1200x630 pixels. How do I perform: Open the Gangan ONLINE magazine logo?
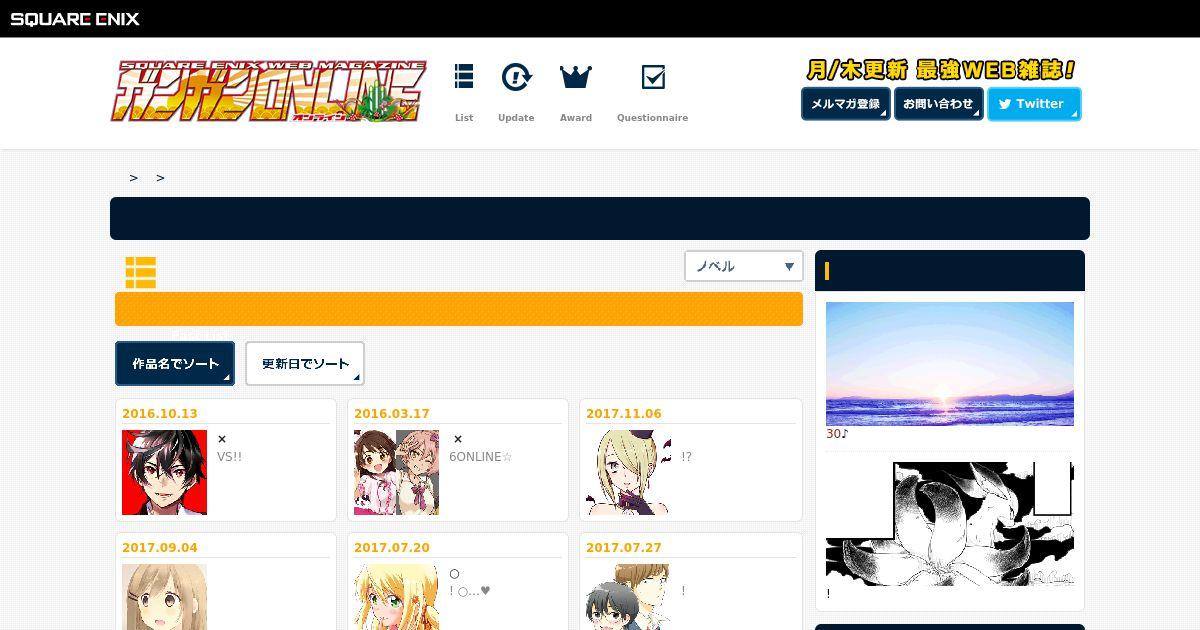point(268,92)
